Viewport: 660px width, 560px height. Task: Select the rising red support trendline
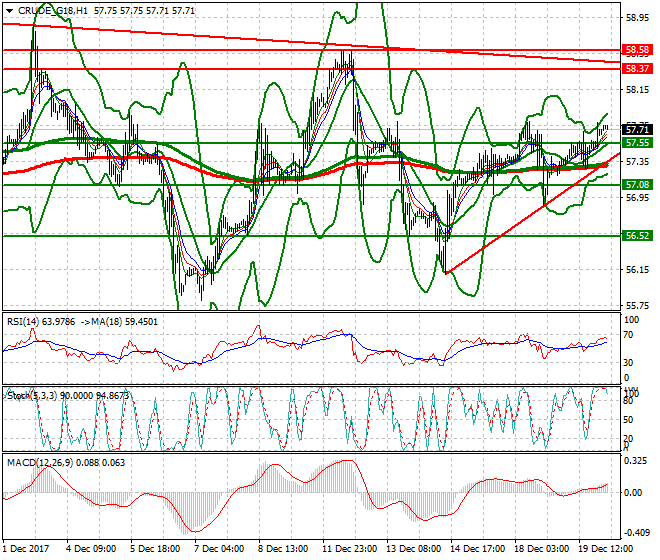(520, 220)
